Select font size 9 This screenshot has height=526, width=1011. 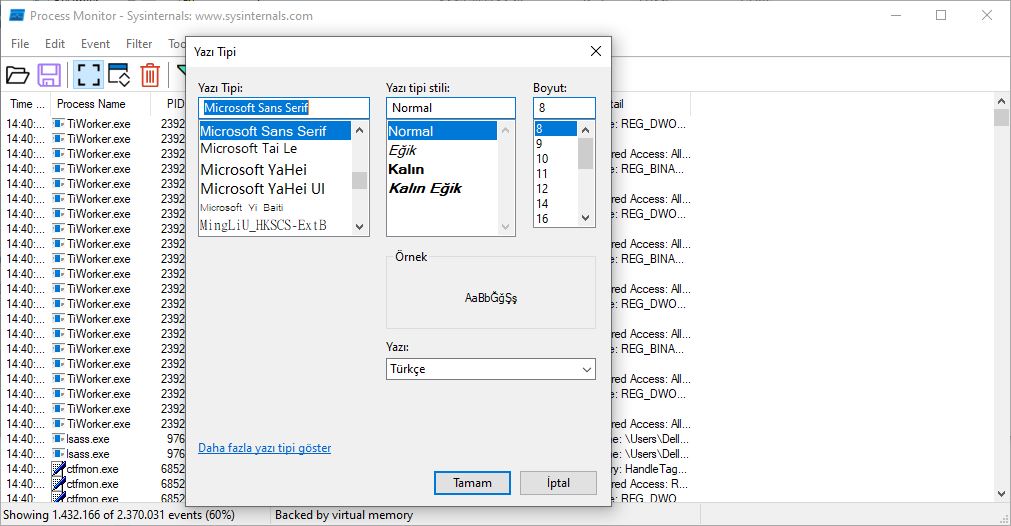[x=556, y=144]
